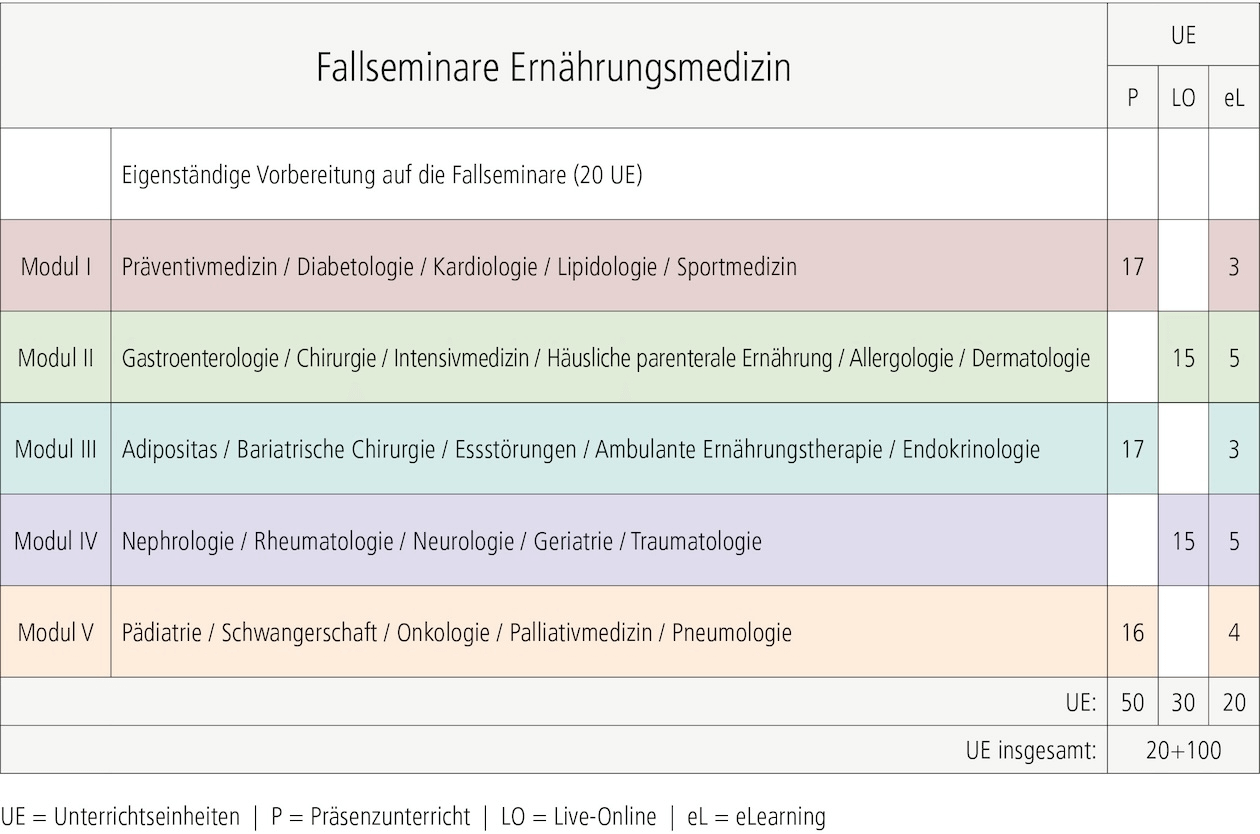
Task: Click the Nephrologie / Rheumatologie topics cell
Action: click(x=441, y=541)
